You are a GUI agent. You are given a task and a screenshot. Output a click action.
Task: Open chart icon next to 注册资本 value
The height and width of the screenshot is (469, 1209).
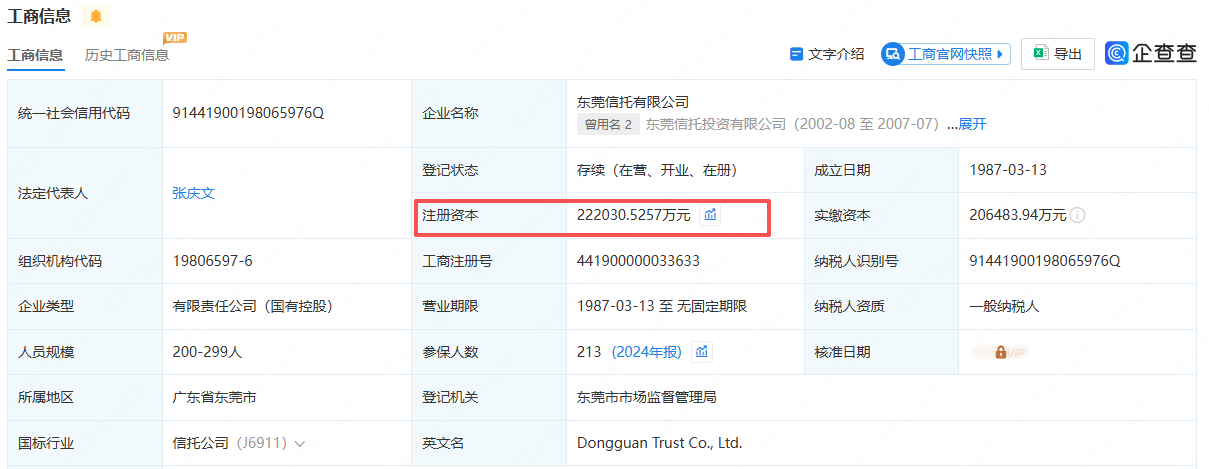[710, 215]
